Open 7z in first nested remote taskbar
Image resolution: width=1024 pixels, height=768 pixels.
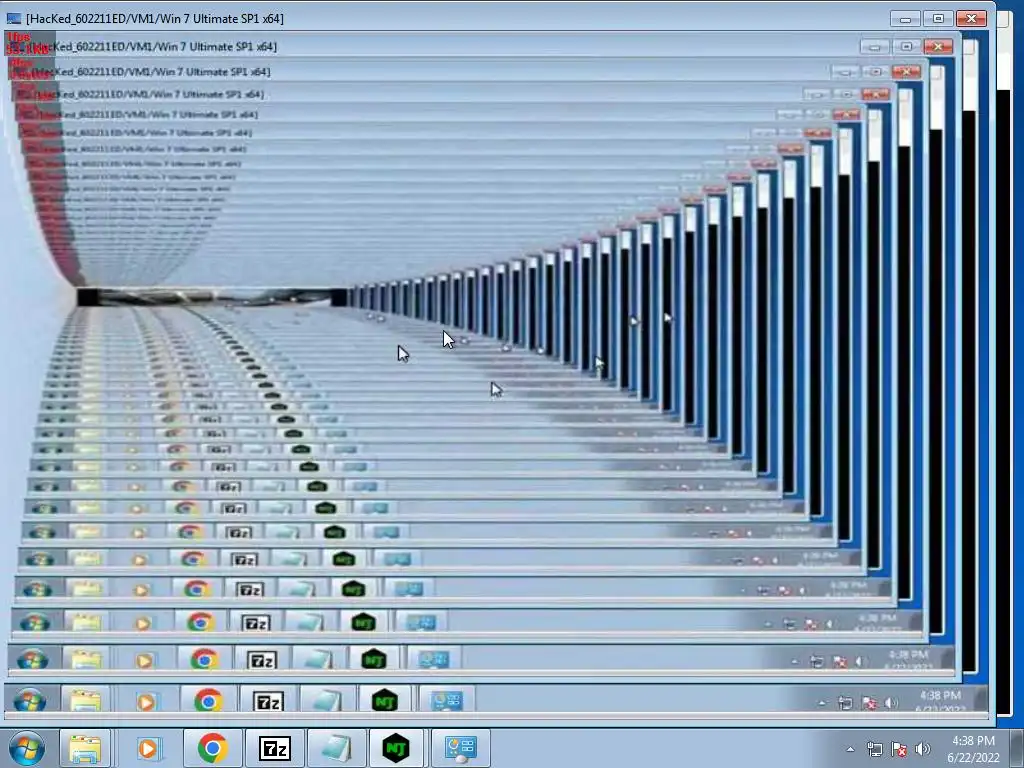click(x=268, y=701)
